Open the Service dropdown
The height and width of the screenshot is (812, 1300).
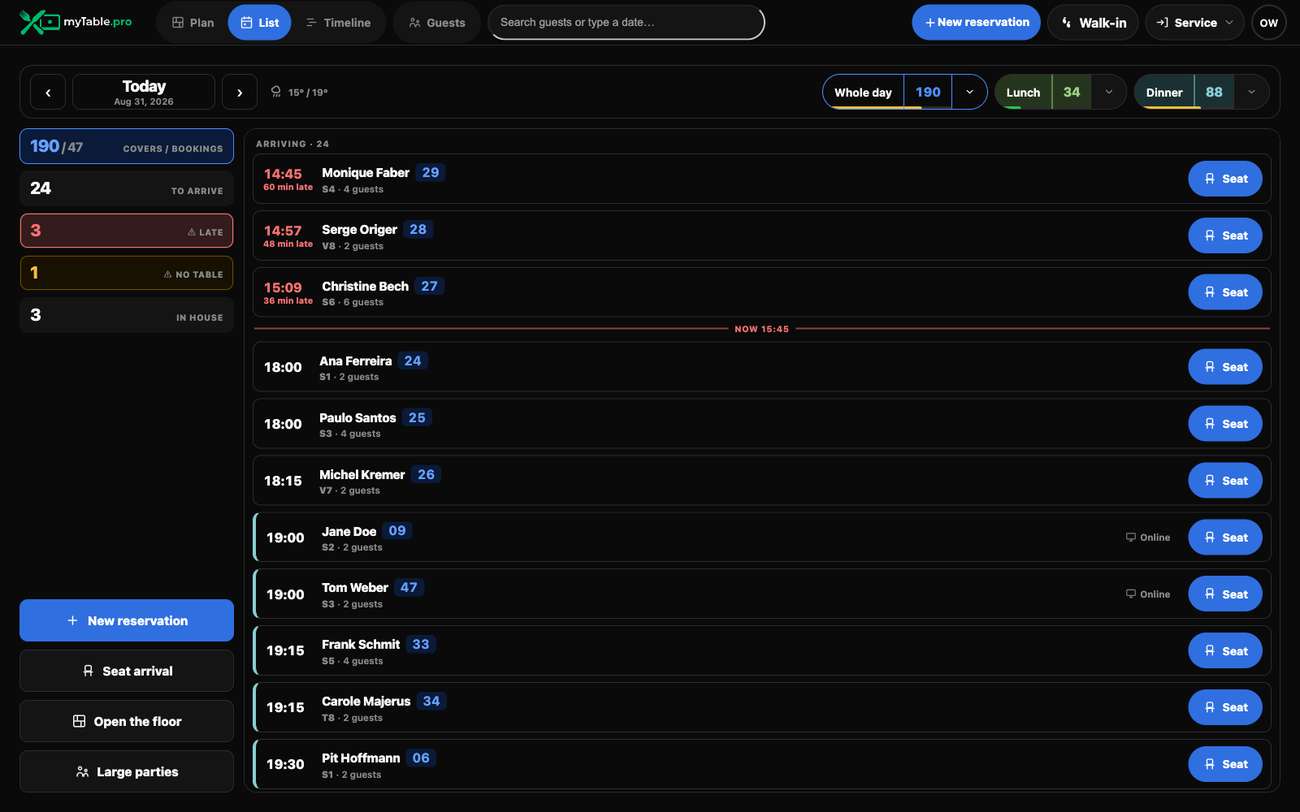[x=1194, y=22]
